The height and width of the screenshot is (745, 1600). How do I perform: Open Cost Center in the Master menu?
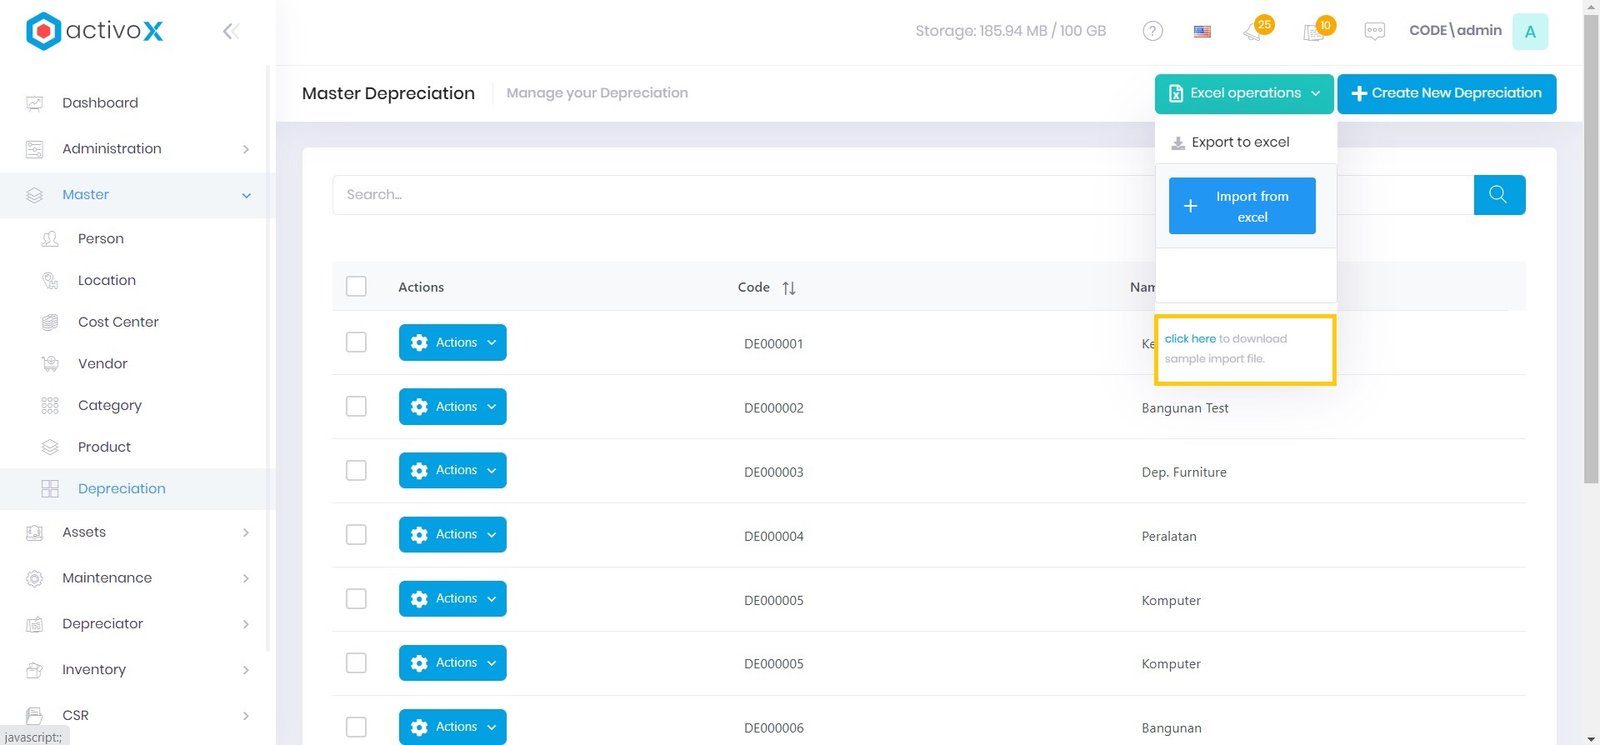pyautogui.click(x=118, y=322)
